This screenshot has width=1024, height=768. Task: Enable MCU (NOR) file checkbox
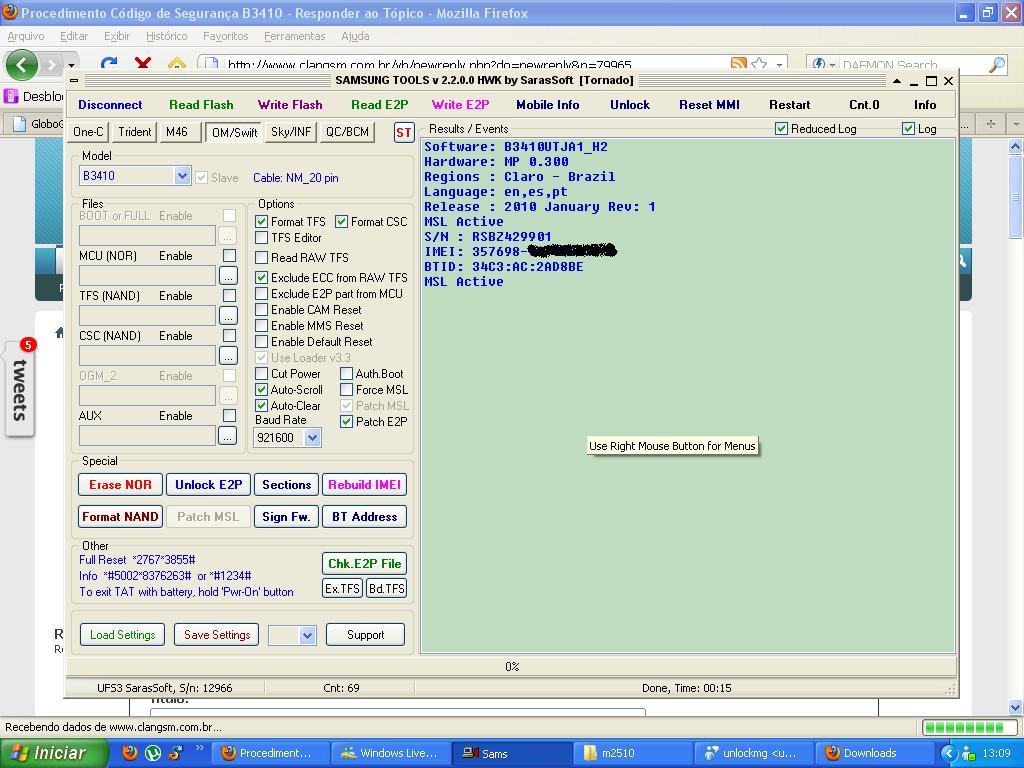coord(229,255)
